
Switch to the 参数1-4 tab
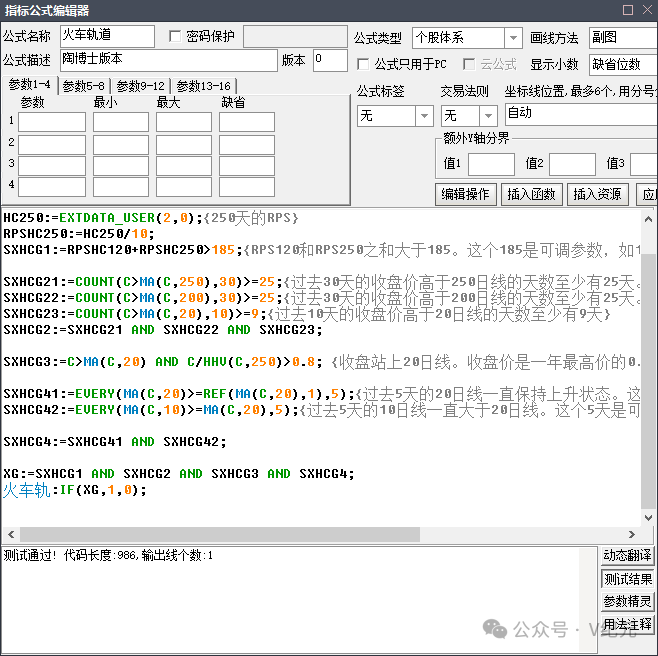[29, 85]
